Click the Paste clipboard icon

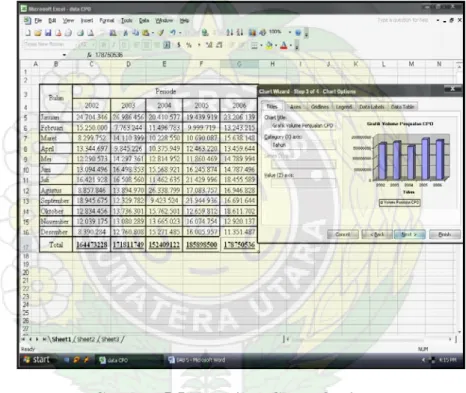point(145,33)
